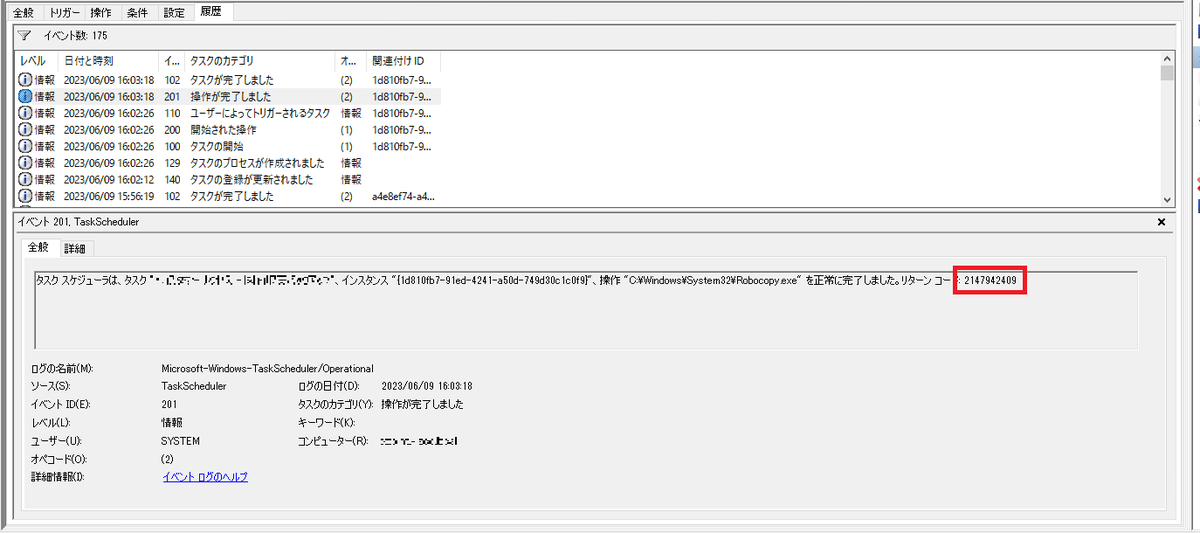Select 操作が完了しました event row text
This screenshot has width=1200, height=533.
(231, 96)
